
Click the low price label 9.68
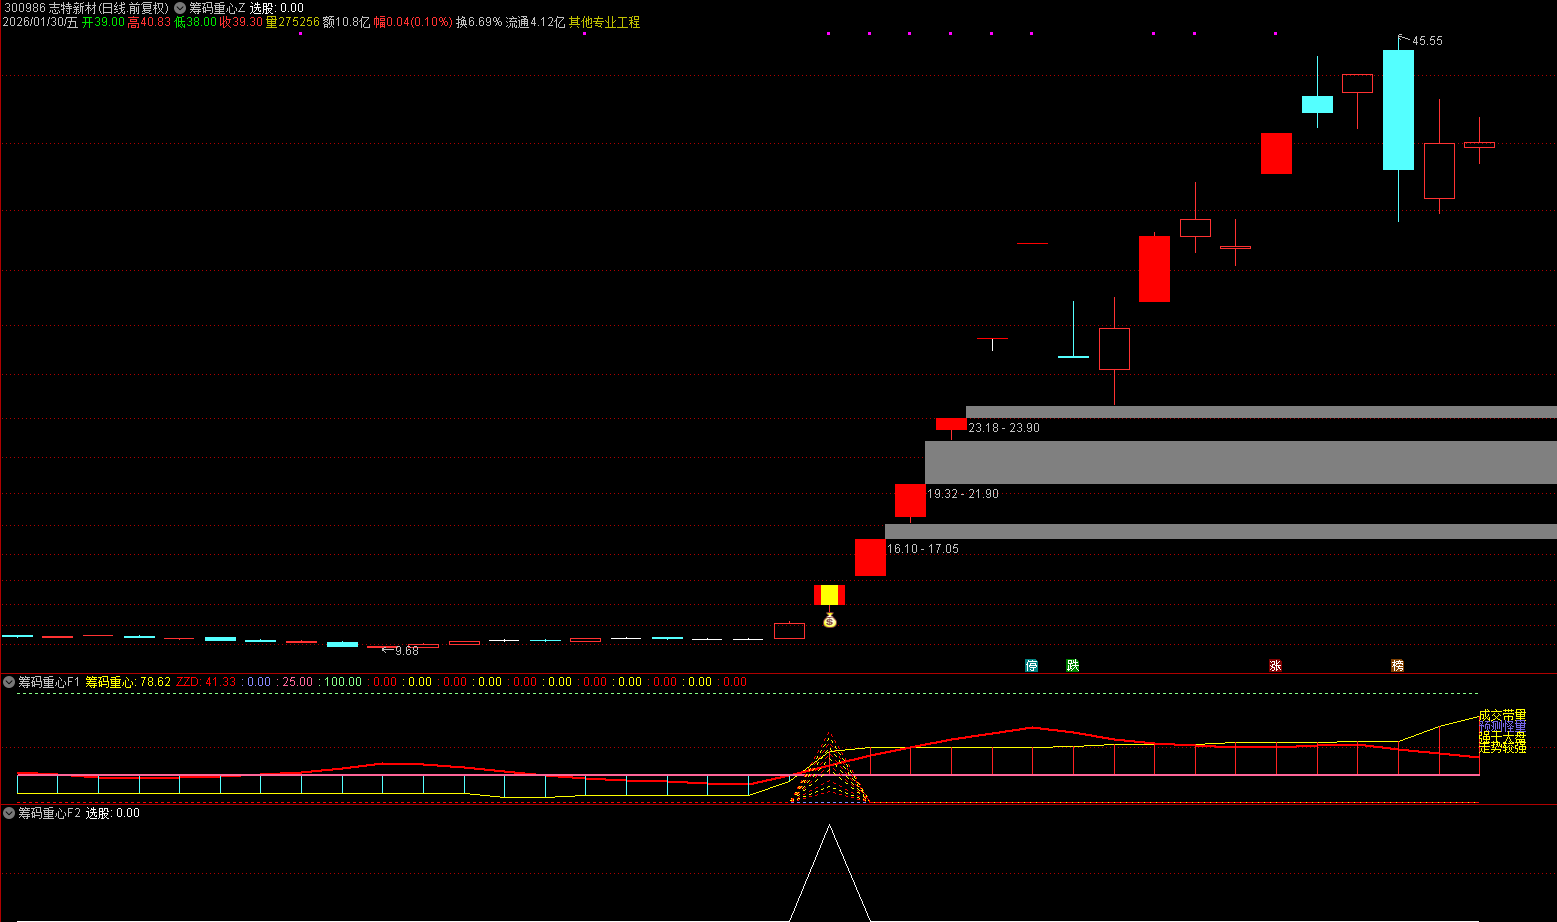[x=407, y=651]
